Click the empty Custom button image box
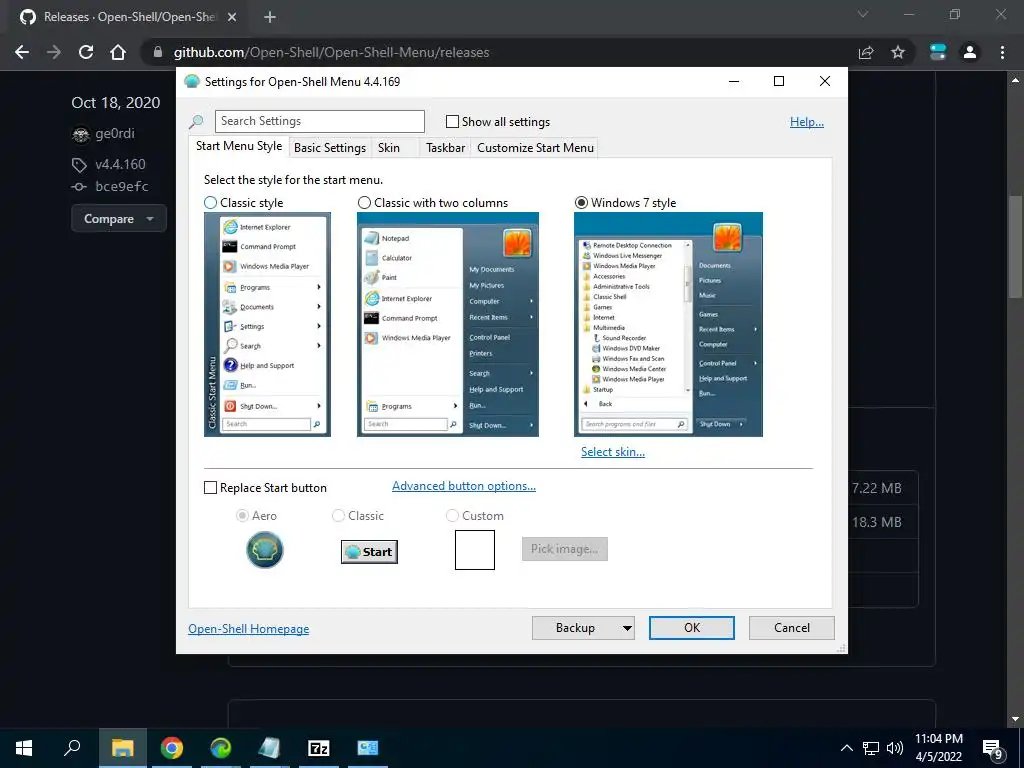 coord(475,550)
